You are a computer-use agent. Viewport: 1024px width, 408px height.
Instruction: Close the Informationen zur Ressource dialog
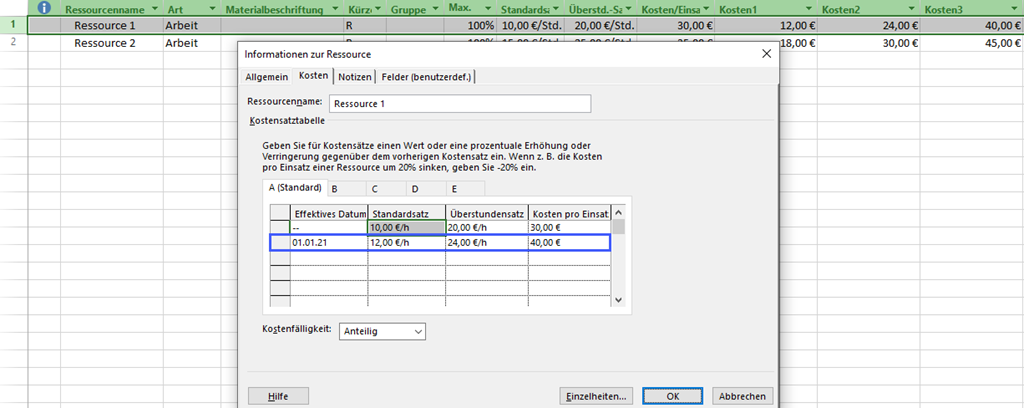(766, 53)
